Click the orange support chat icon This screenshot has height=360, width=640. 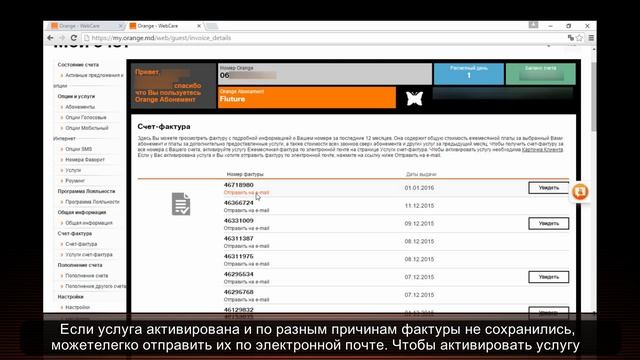pos(580,192)
